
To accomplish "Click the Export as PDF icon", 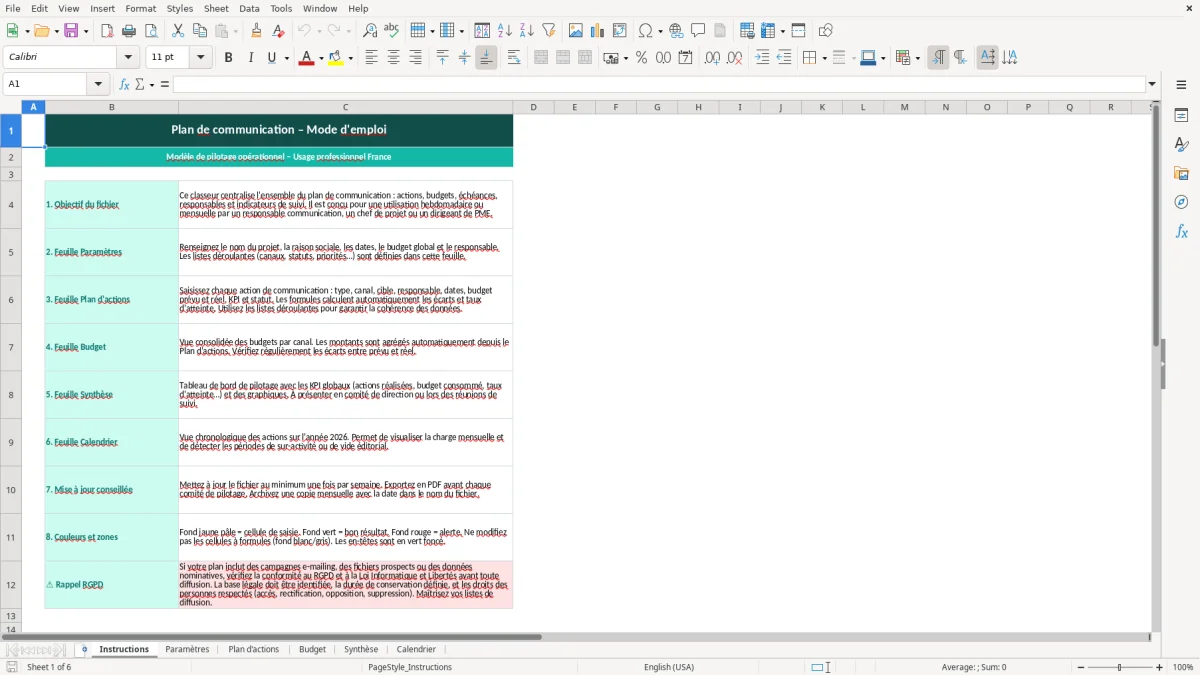I will pos(107,31).
